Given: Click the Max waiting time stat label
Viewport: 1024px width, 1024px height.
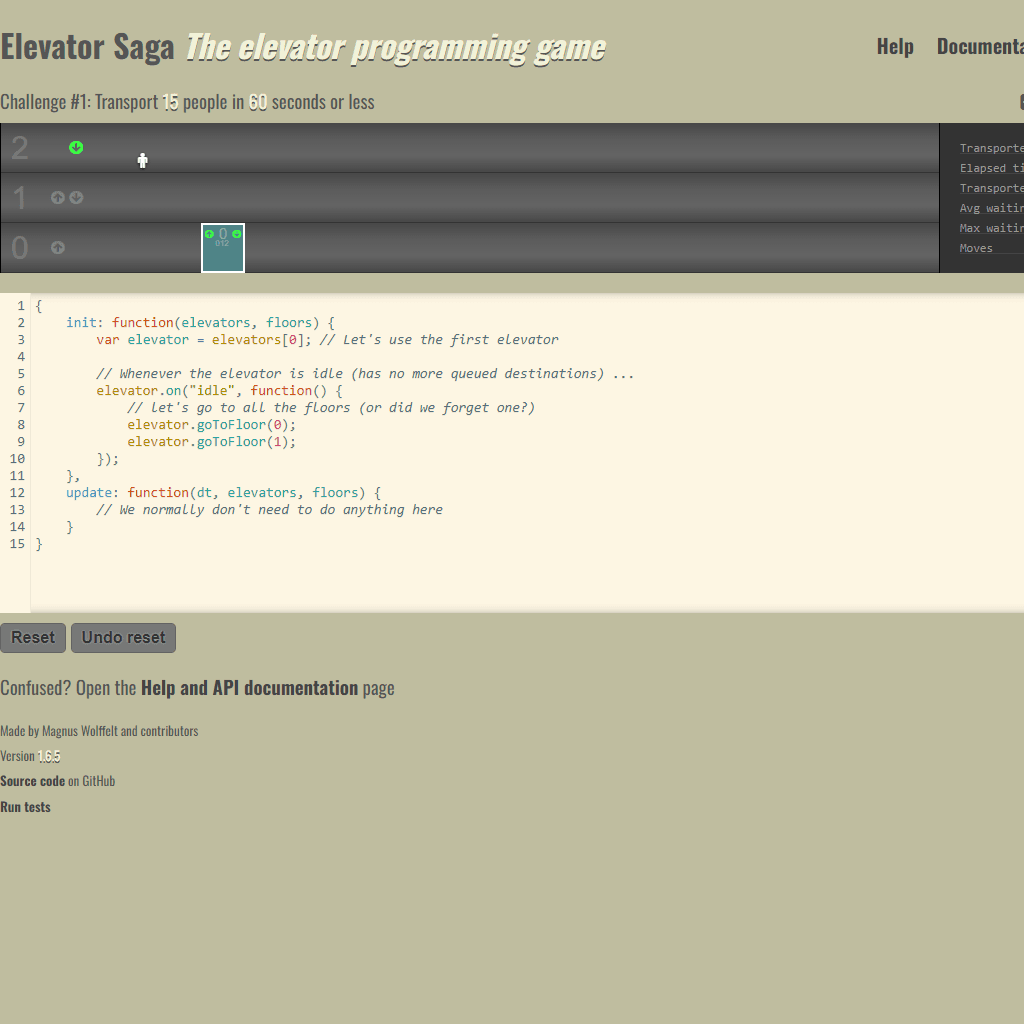Looking at the screenshot, I should pos(991,228).
